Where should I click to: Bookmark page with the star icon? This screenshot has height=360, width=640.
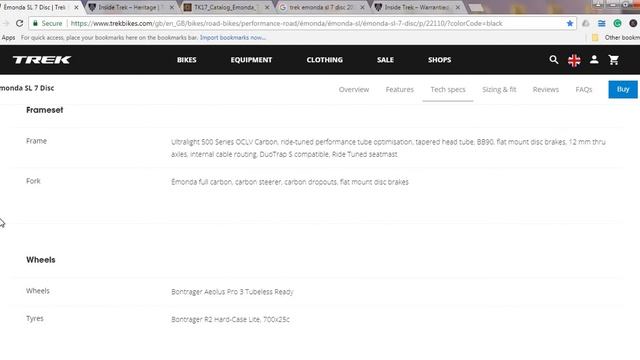pos(570,23)
